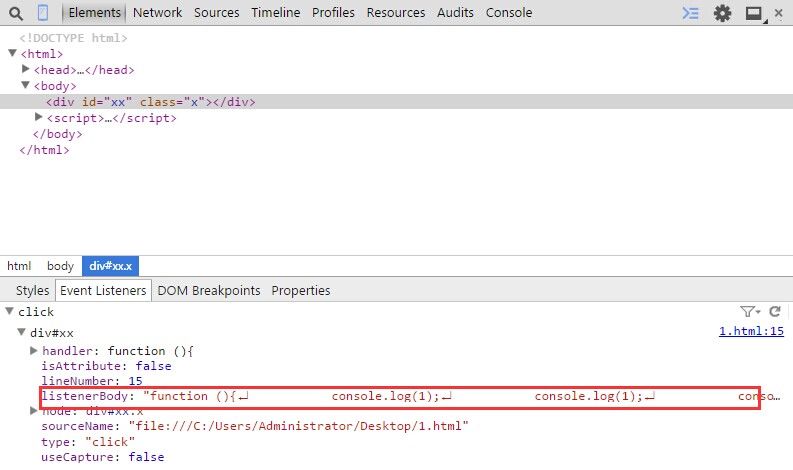Refresh the event listeners list
The width and height of the screenshot is (793, 470).
click(775, 312)
